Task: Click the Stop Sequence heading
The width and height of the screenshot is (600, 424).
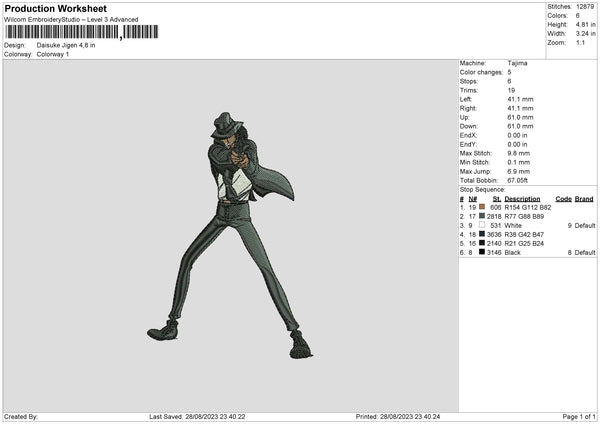Action: click(x=483, y=190)
